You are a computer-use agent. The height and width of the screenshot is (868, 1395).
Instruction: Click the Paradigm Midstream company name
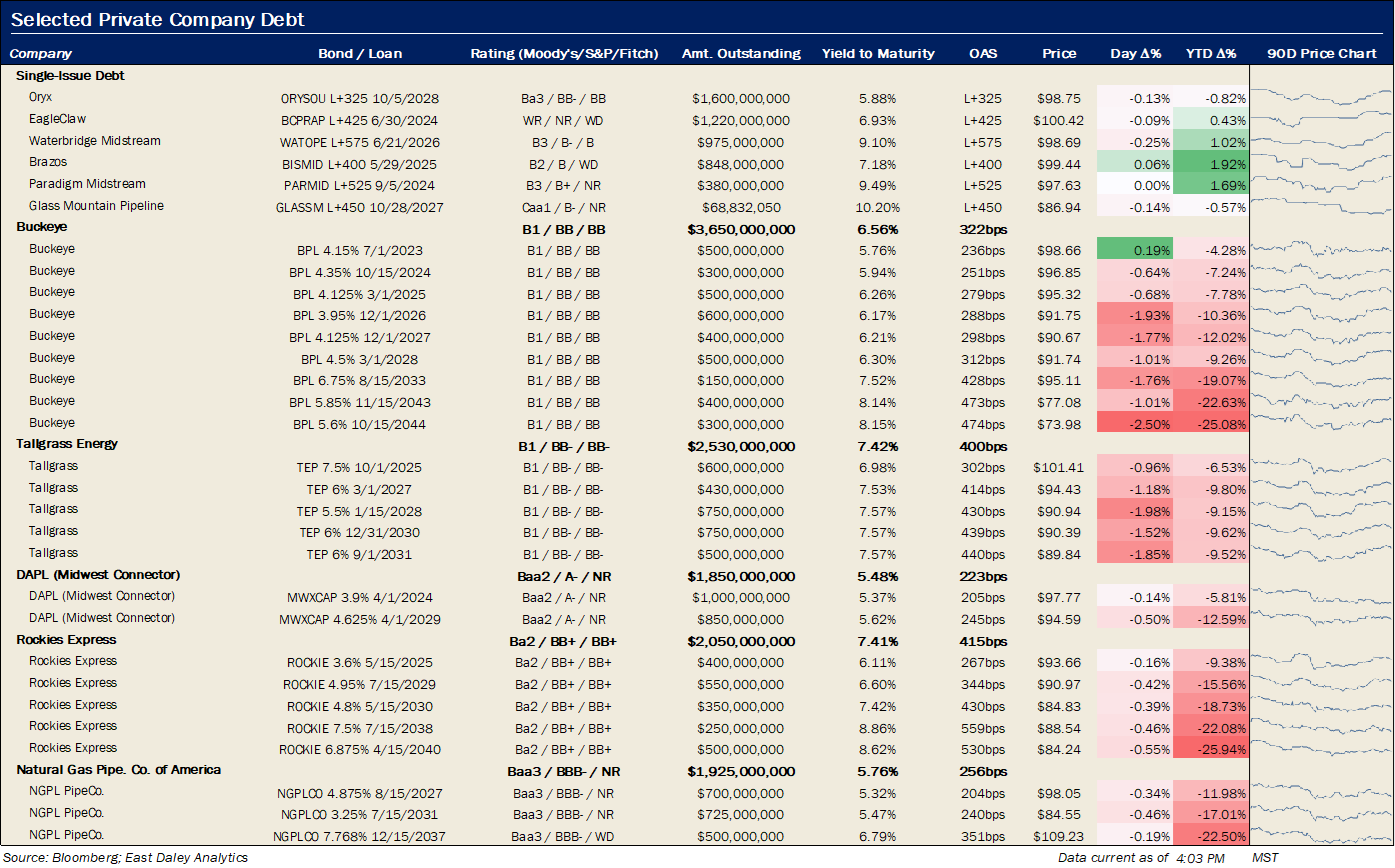click(87, 184)
